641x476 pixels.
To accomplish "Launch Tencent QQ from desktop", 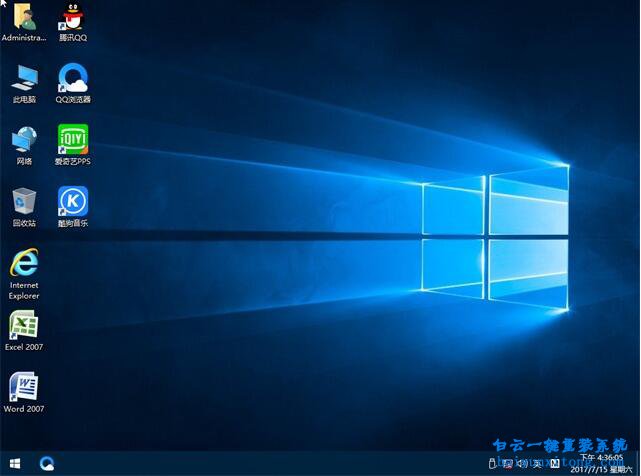I will pos(72,18).
